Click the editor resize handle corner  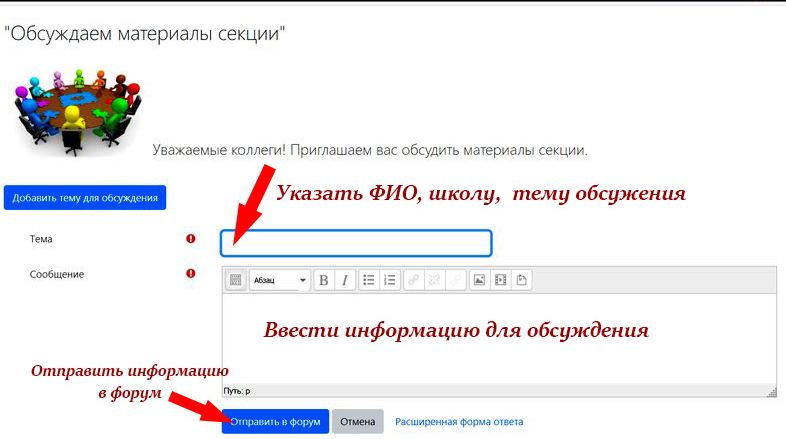[771, 392]
